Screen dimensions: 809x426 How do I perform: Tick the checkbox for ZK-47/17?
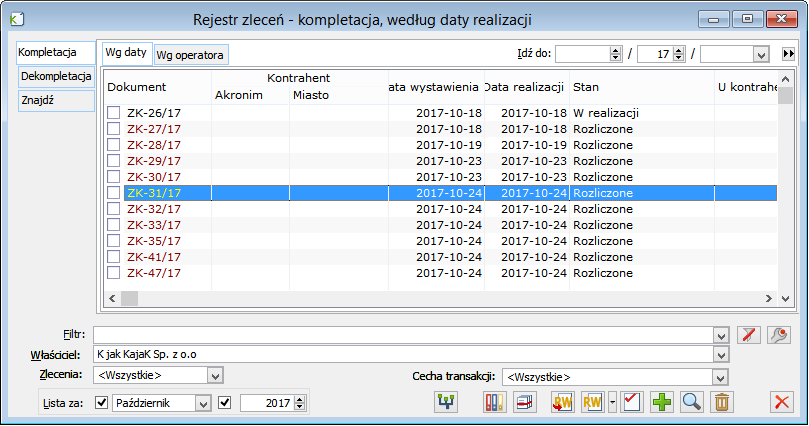(x=114, y=272)
